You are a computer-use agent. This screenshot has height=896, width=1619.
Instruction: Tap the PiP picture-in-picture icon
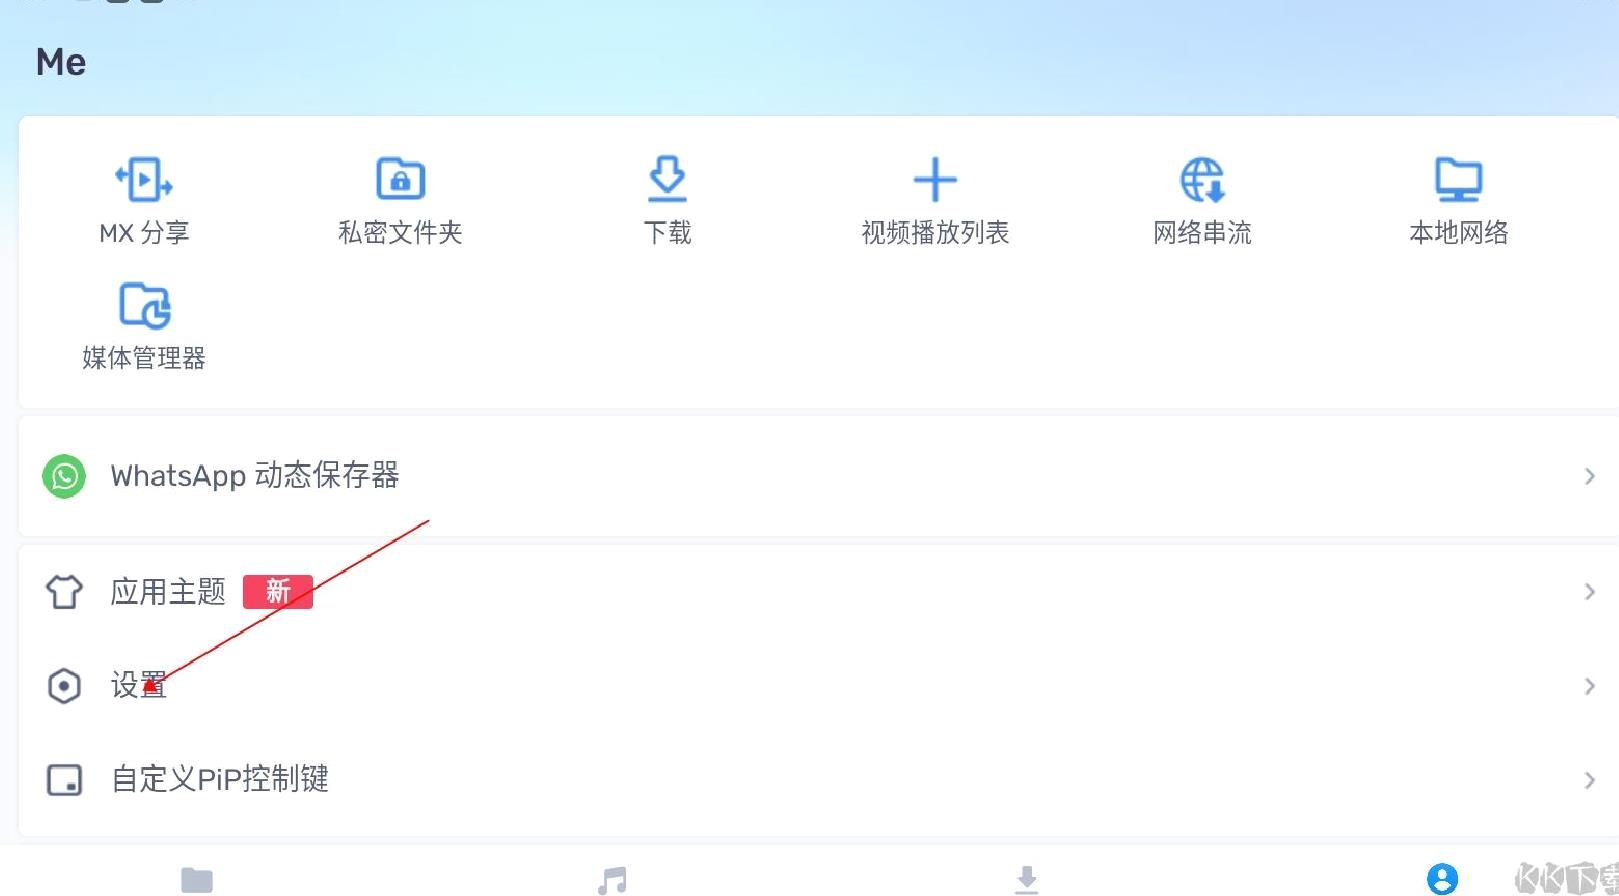(x=65, y=779)
